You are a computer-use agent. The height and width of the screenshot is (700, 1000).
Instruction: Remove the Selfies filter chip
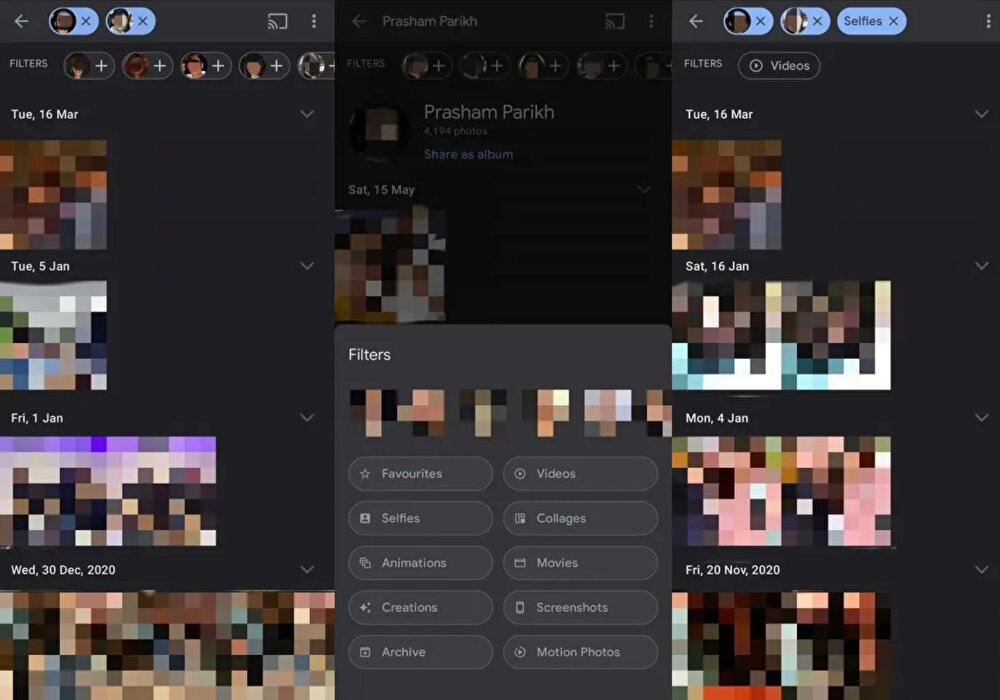click(893, 21)
